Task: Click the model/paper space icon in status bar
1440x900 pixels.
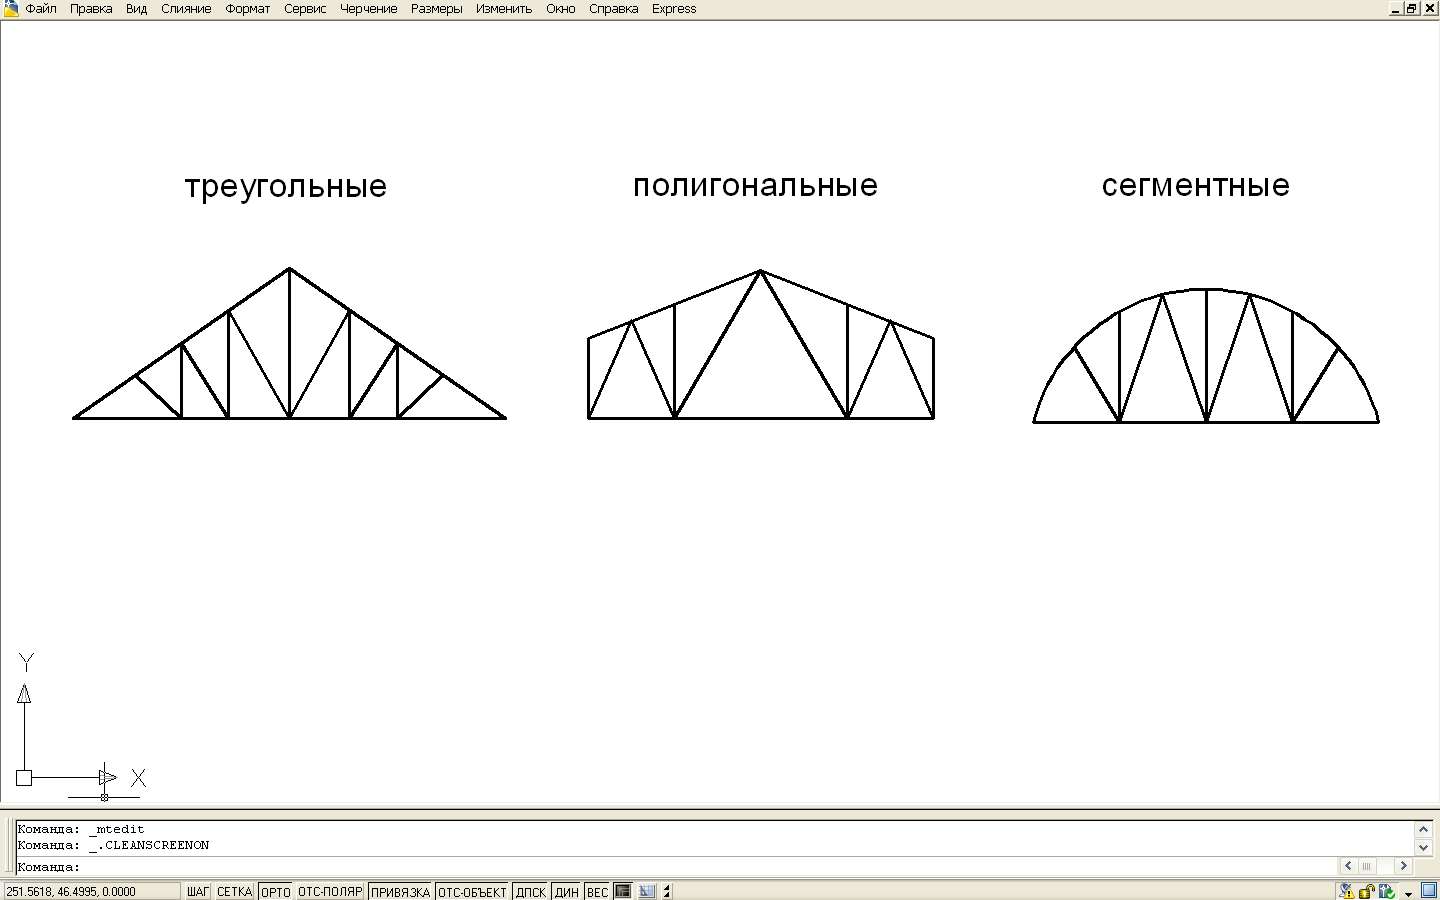Action: (623, 892)
